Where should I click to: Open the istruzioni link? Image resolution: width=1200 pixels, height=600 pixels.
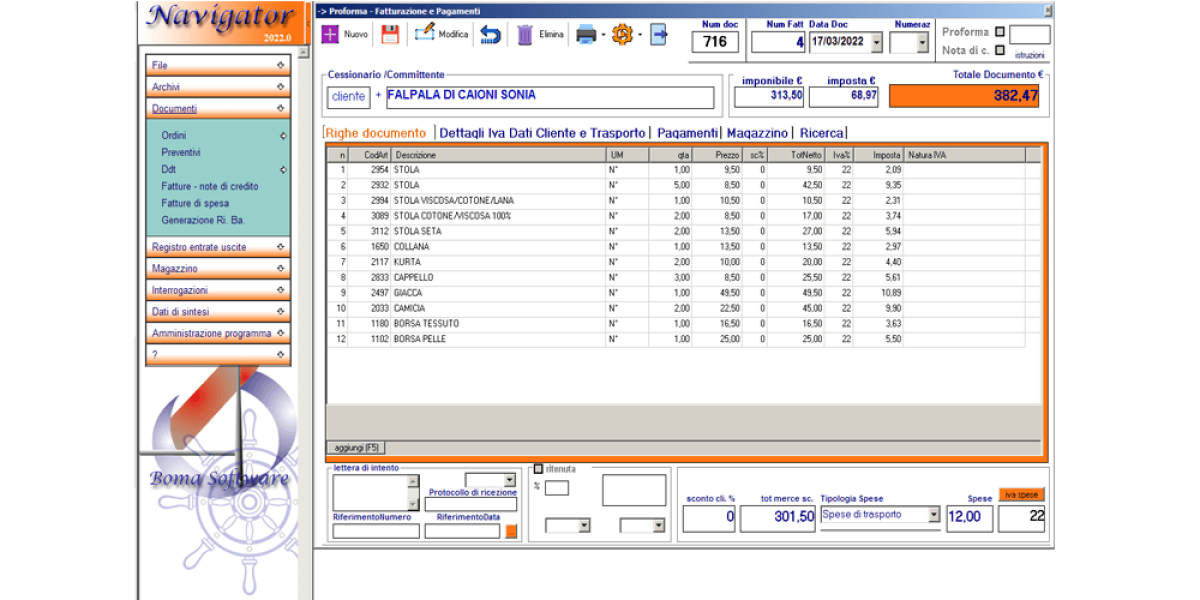(x=1030, y=55)
